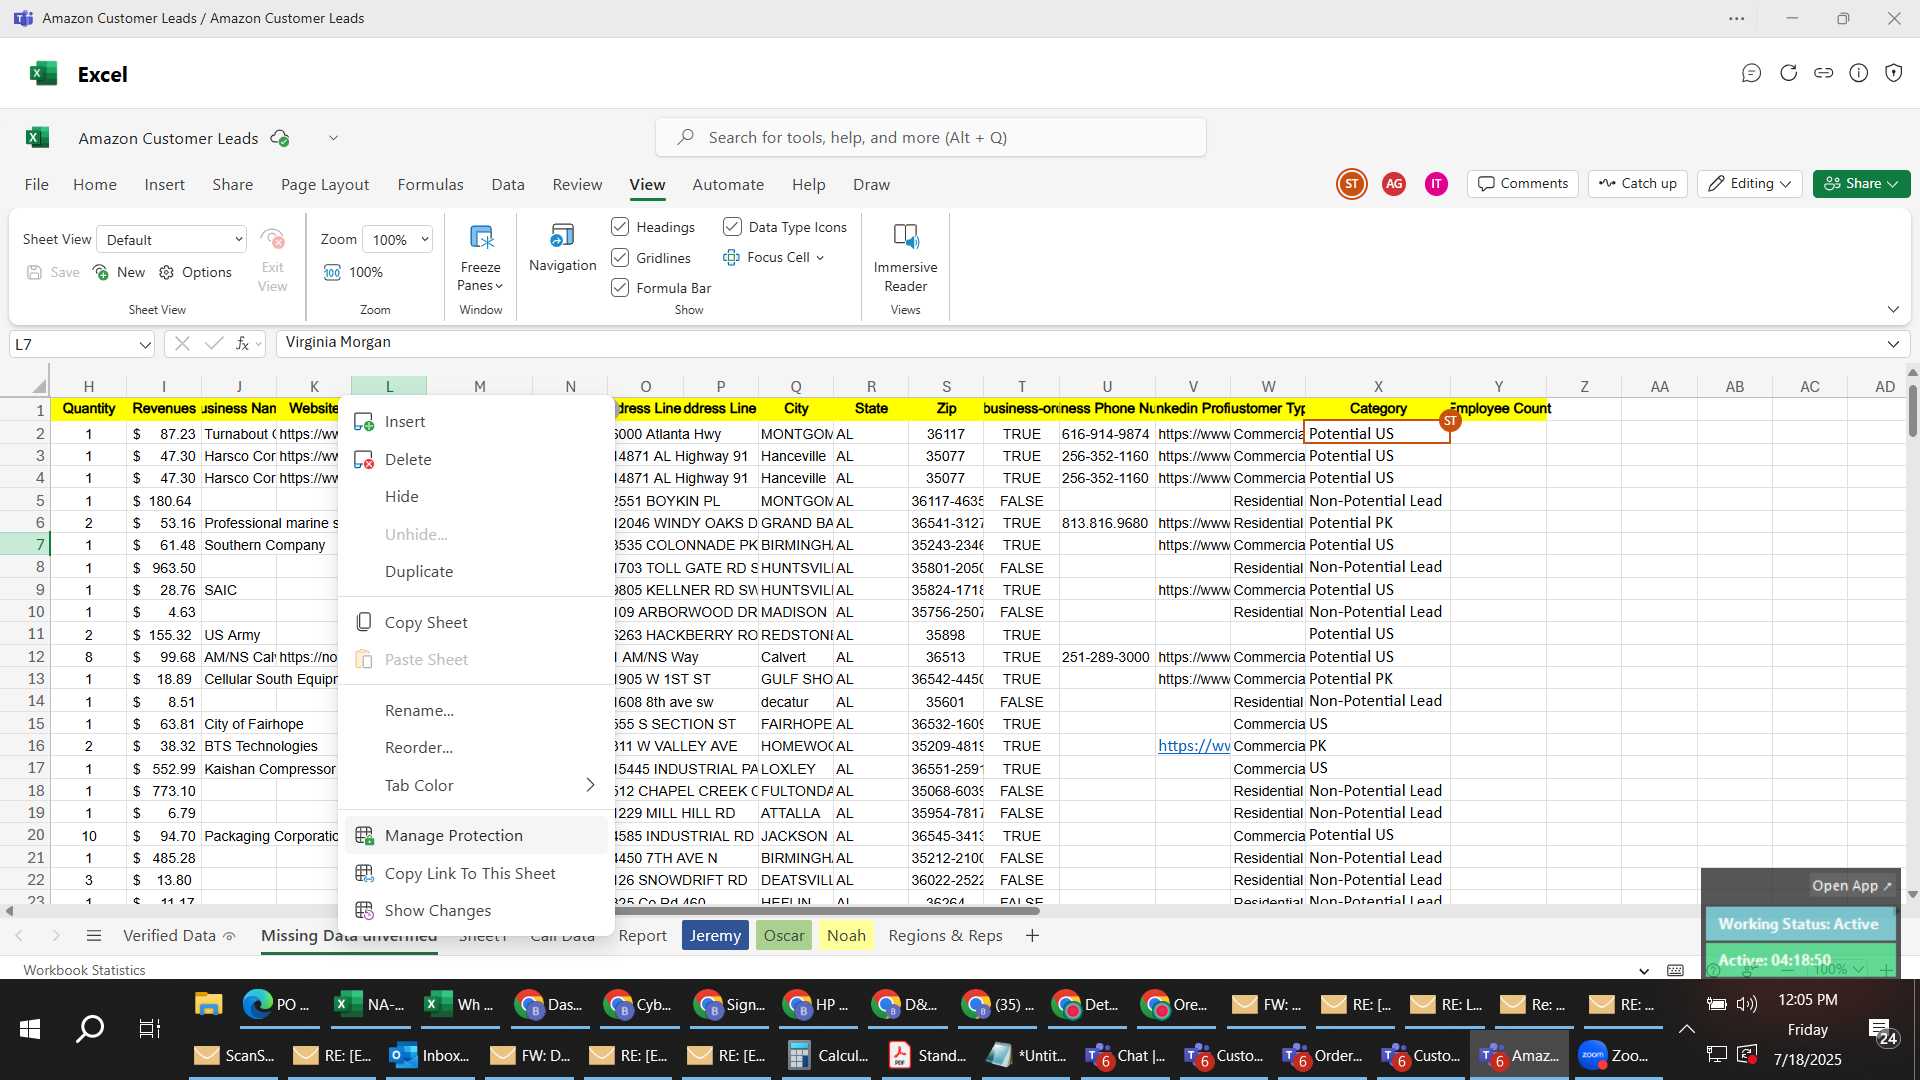The image size is (1920, 1080).
Task: Click the refresh icon in Teams header
Action: point(1788,73)
